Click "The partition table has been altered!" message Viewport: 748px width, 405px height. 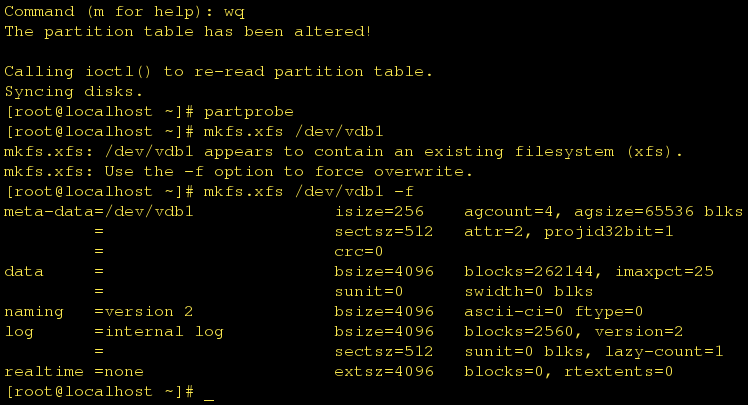[189, 31]
